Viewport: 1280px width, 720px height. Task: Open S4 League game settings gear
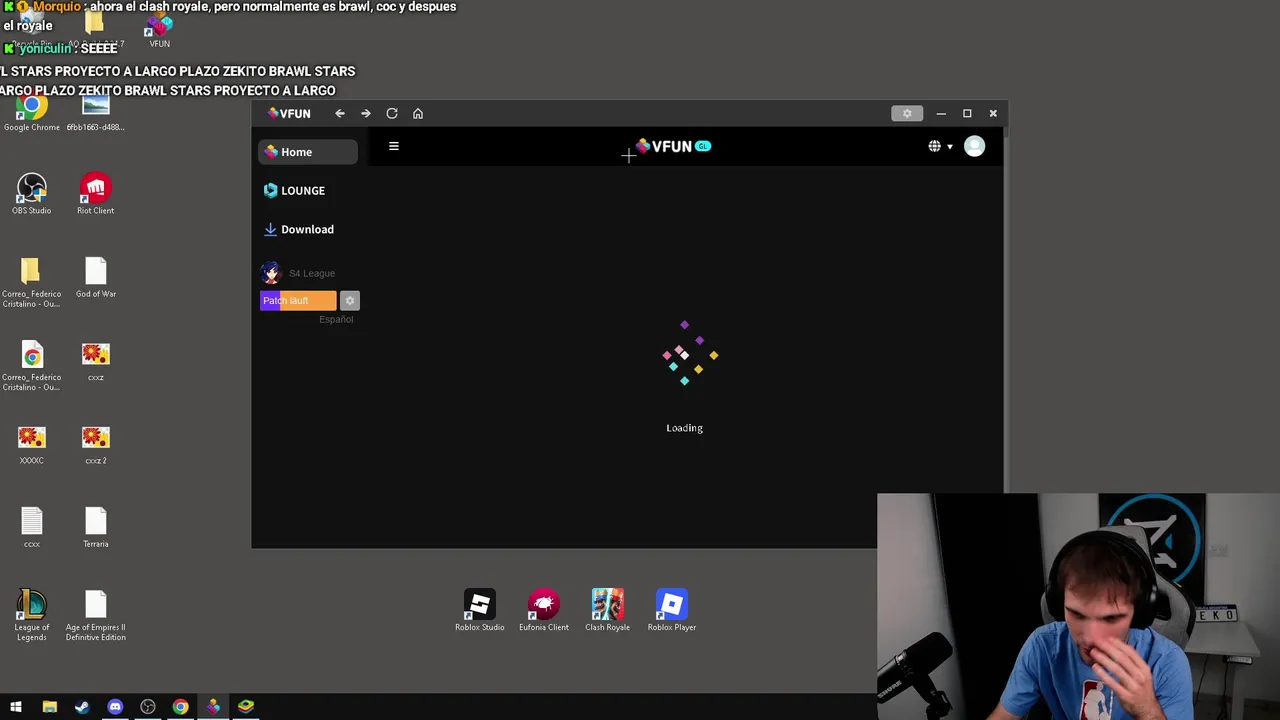click(x=349, y=300)
